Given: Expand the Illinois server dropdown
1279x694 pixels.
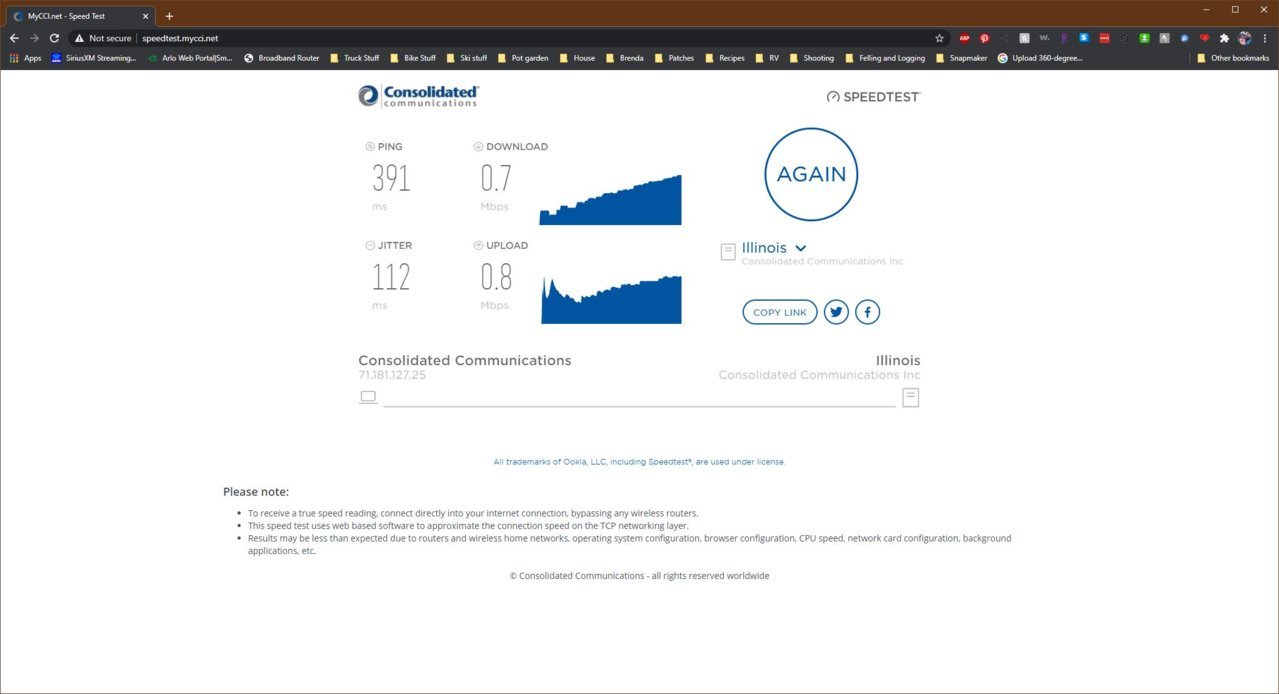Looking at the screenshot, I should pyautogui.click(x=774, y=248).
